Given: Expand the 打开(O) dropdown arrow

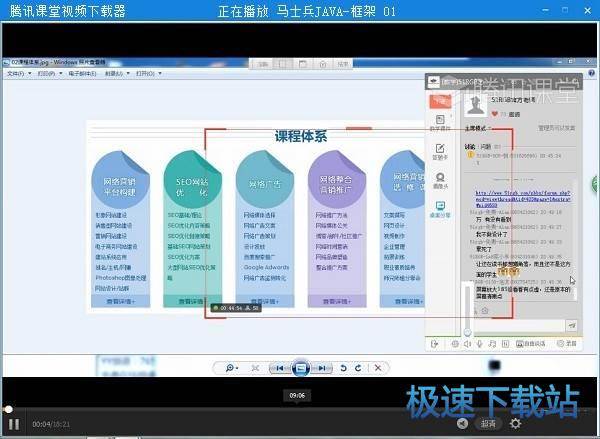Looking at the screenshot, I should [x=160, y=73].
